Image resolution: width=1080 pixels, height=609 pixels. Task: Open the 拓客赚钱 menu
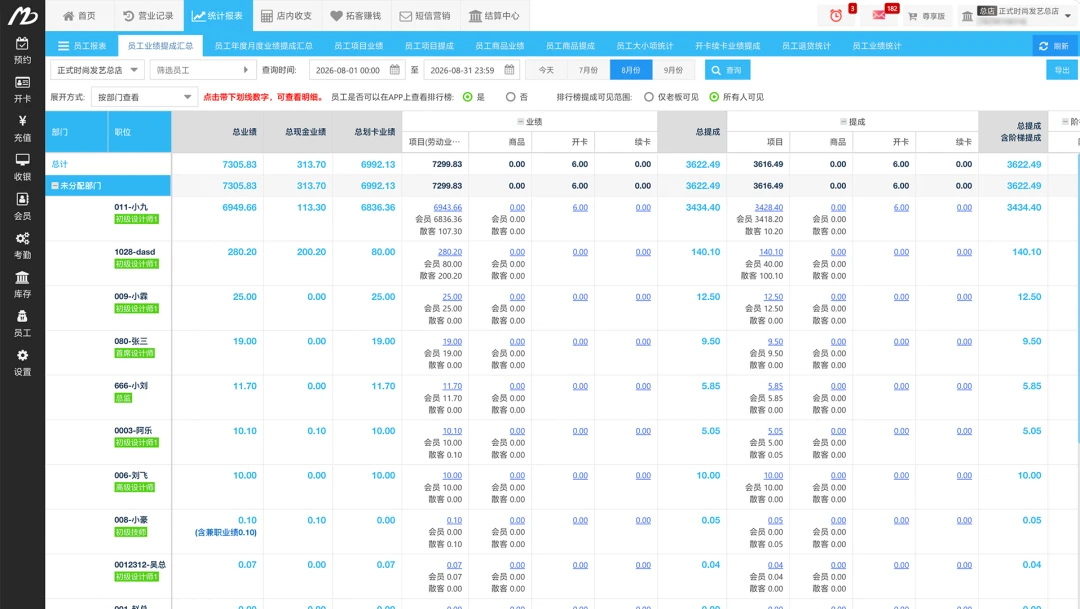tap(355, 15)
